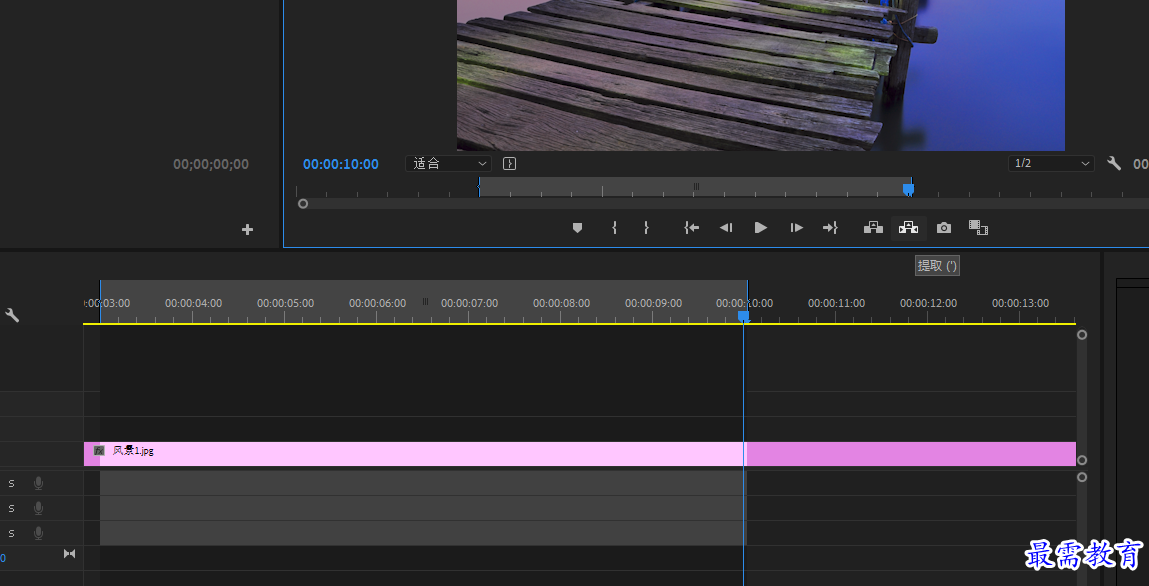Screen dimensions: 1149x586
Task: Click 00:00:13:00 on the timeline ruler
Action: tap(1021, 303)
